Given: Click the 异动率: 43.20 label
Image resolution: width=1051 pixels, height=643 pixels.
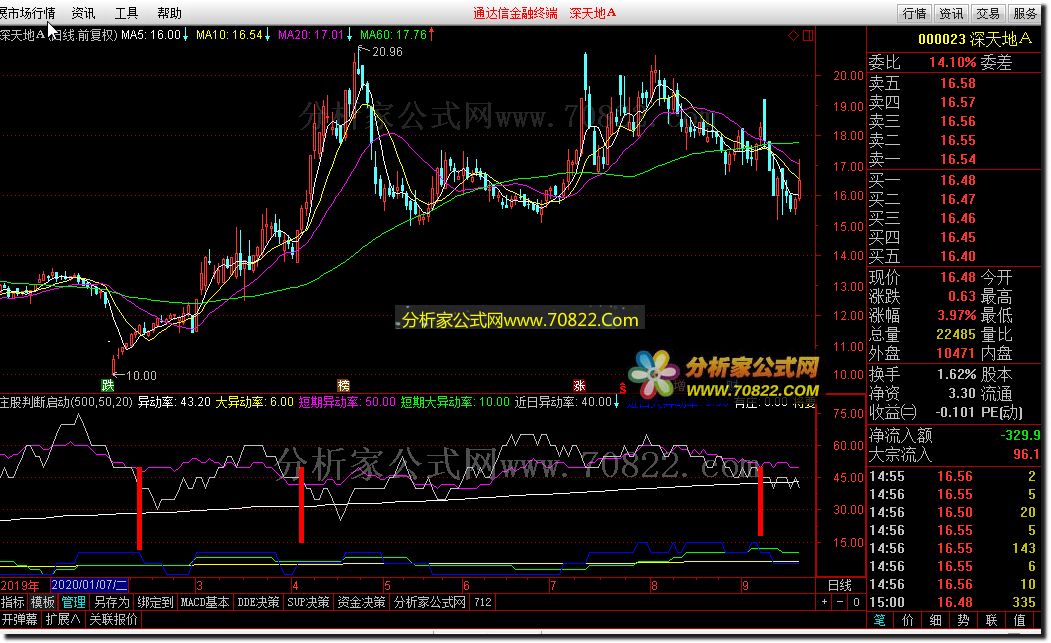Looking at the screenshot, I should click(x=174, y=402).
